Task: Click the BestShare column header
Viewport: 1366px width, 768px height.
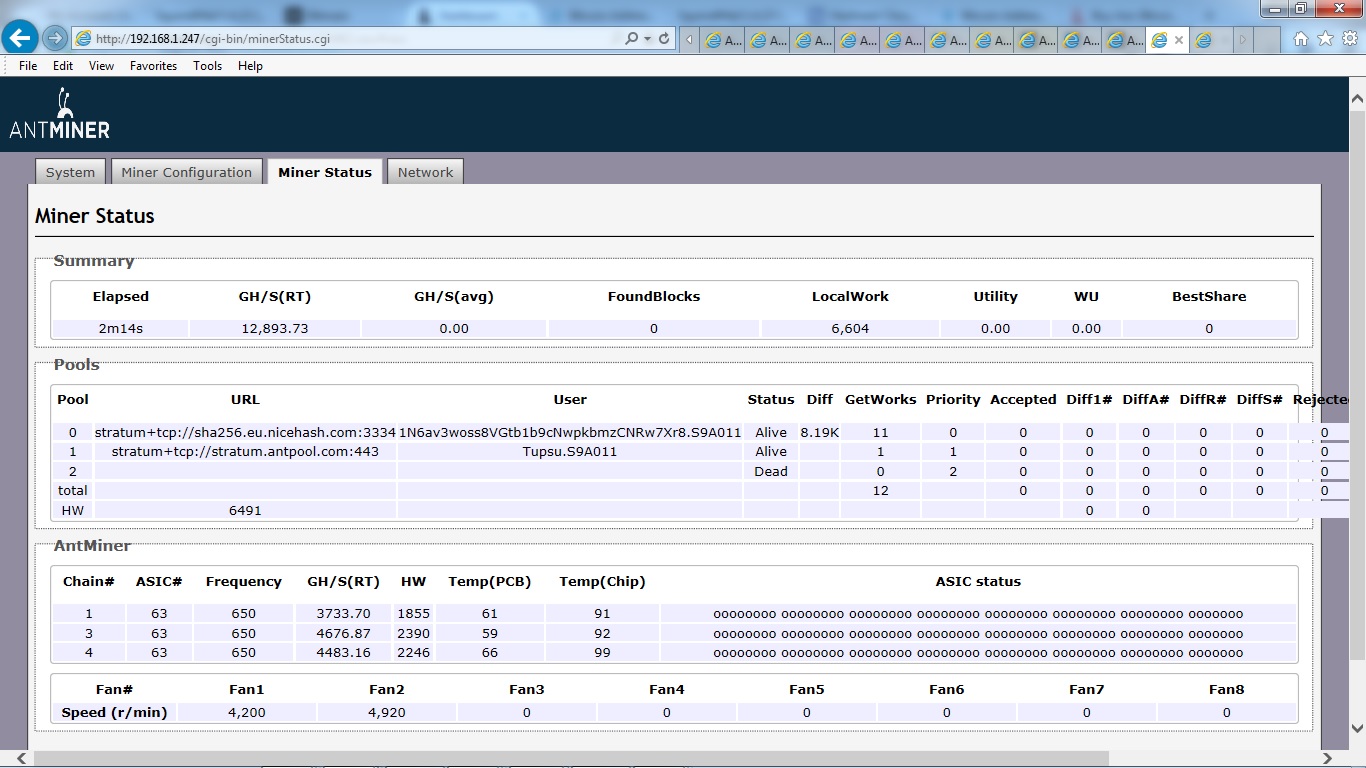Action: (1209, 296)
